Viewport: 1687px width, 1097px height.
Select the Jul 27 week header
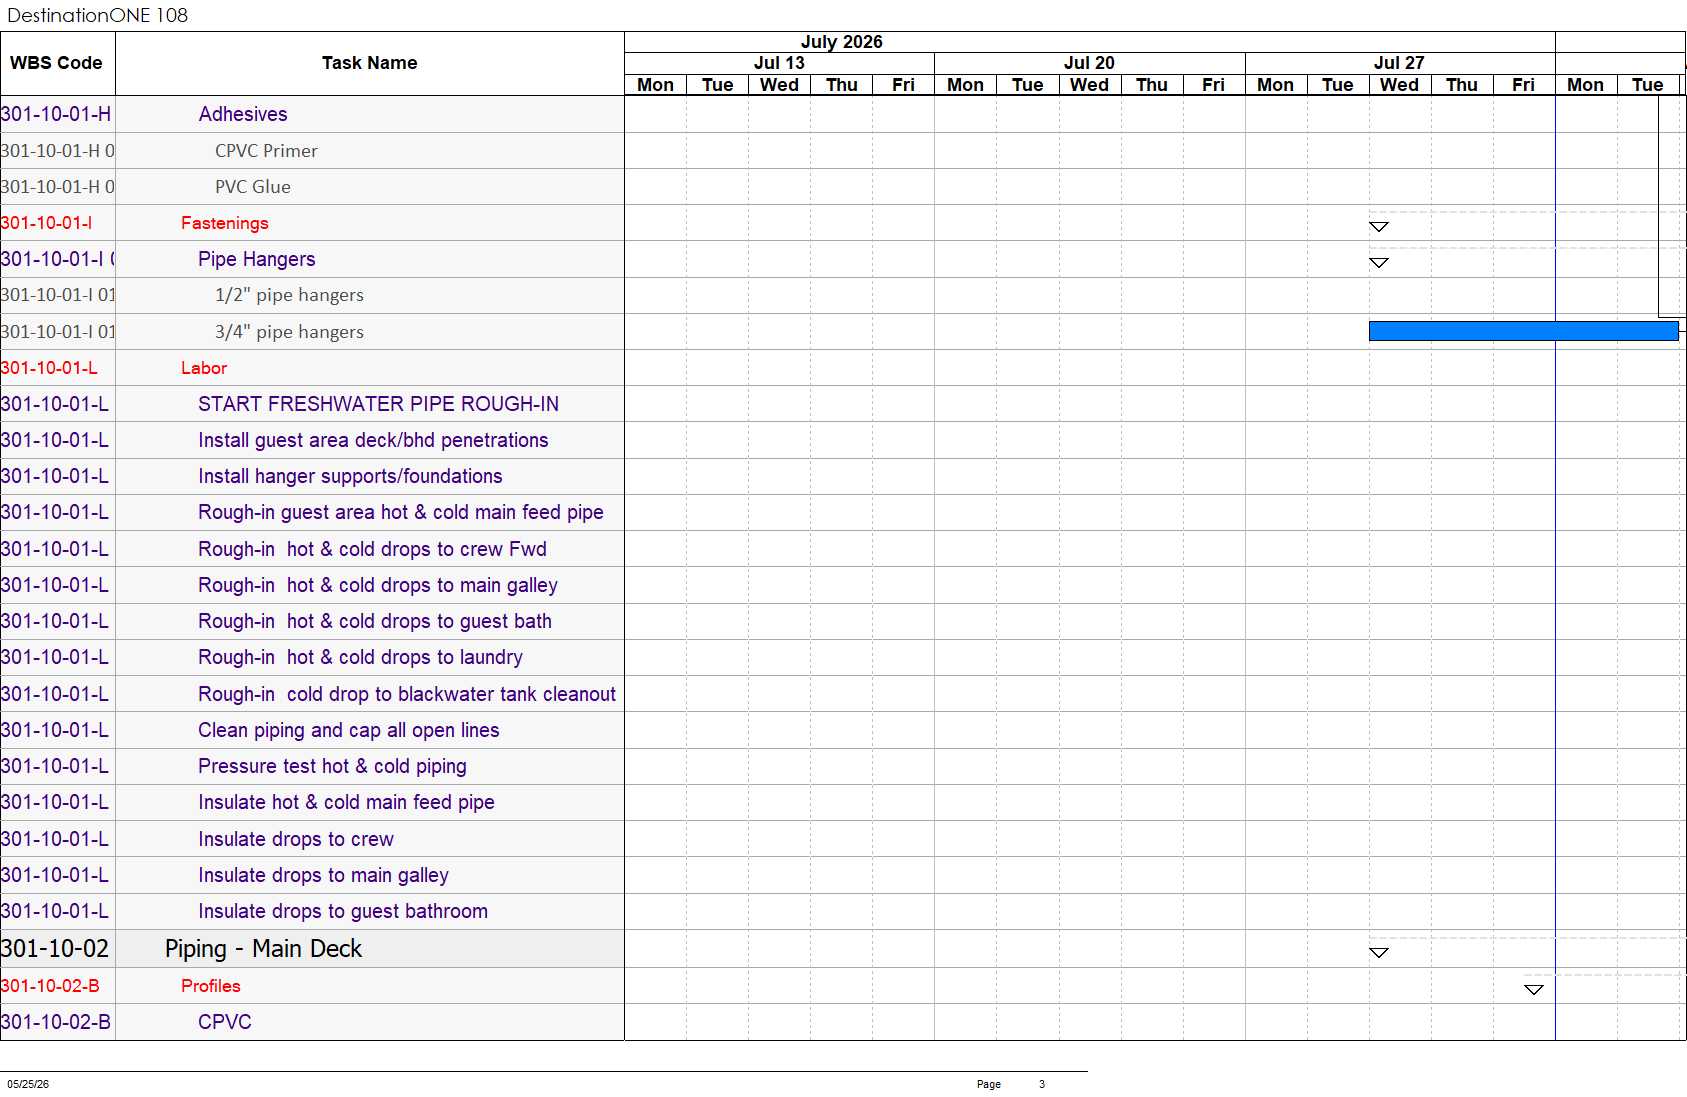[x=1399, y=63]
